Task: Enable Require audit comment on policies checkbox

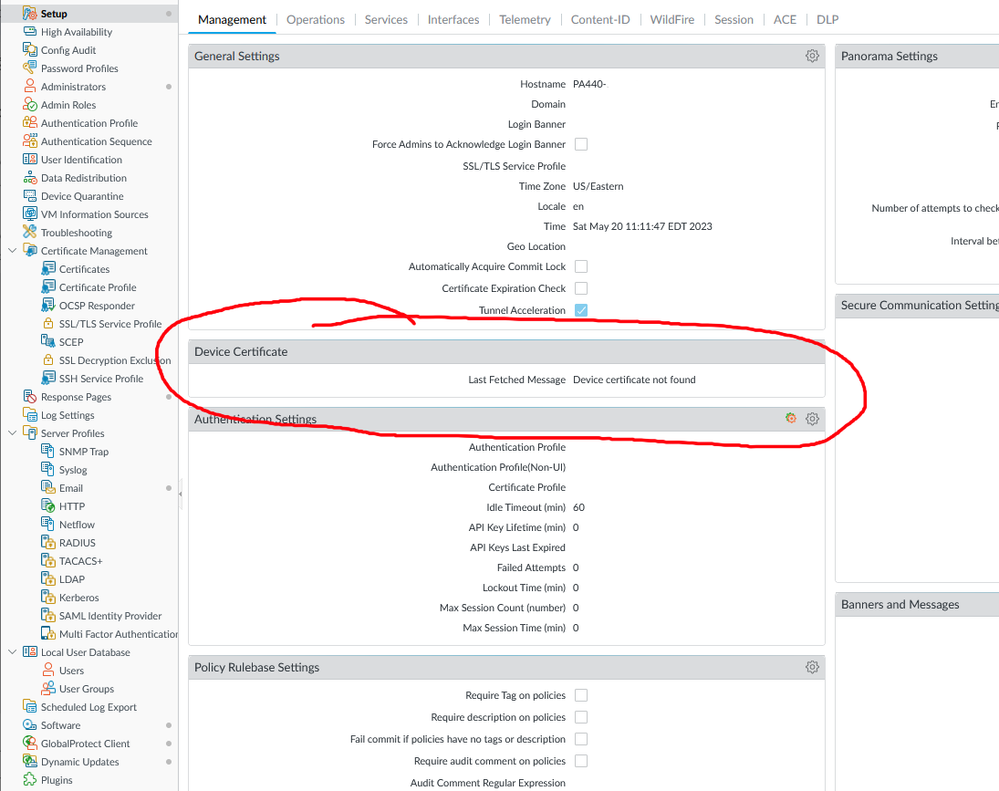Action: [581, 761]
